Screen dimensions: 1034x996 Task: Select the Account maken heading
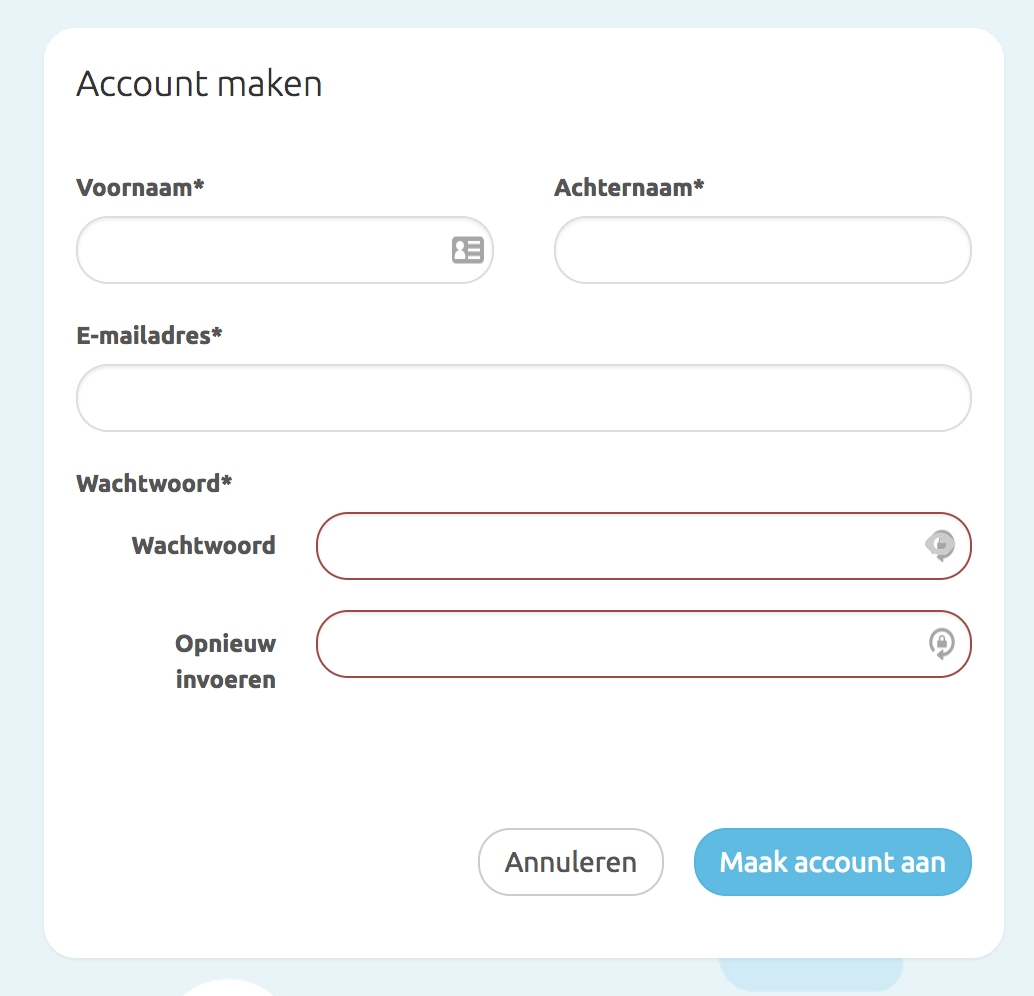coord(199,84)
